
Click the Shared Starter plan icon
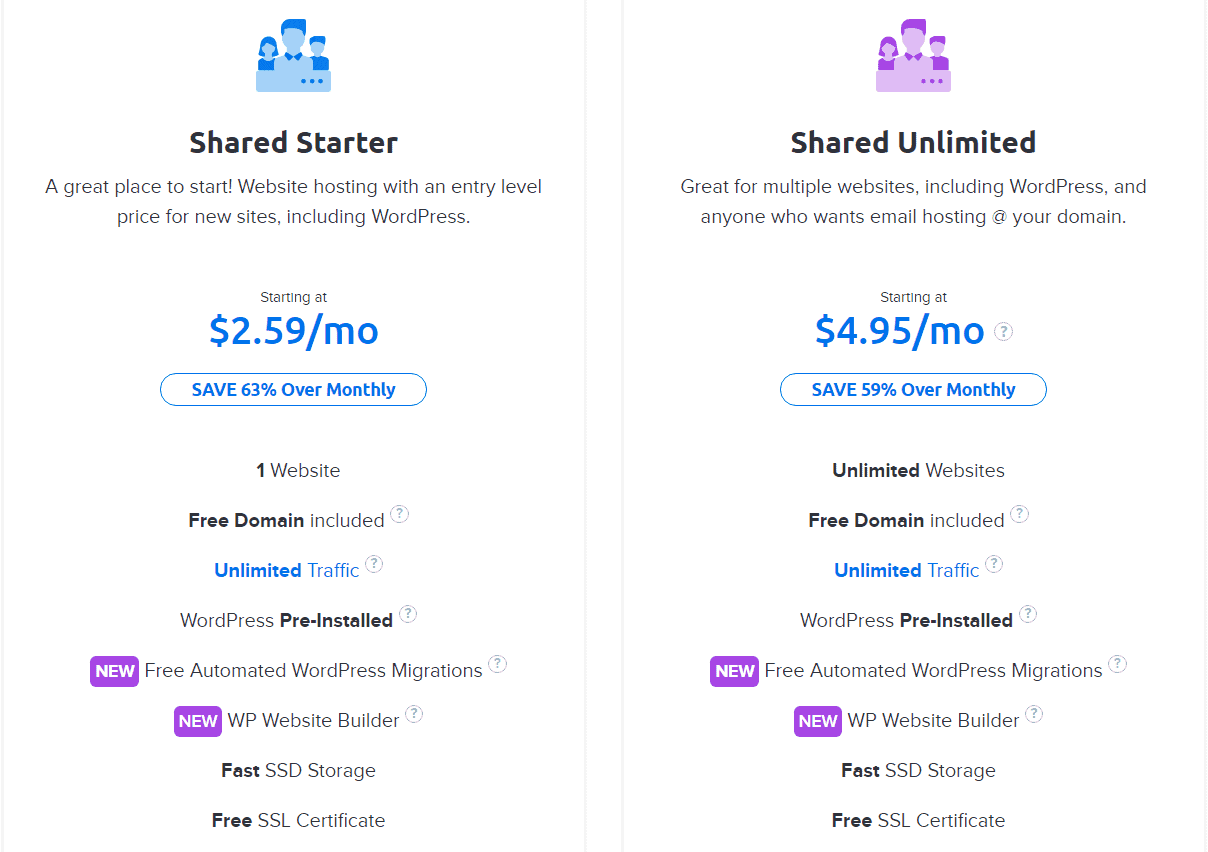pyautogui.click(x=293, y=55)
